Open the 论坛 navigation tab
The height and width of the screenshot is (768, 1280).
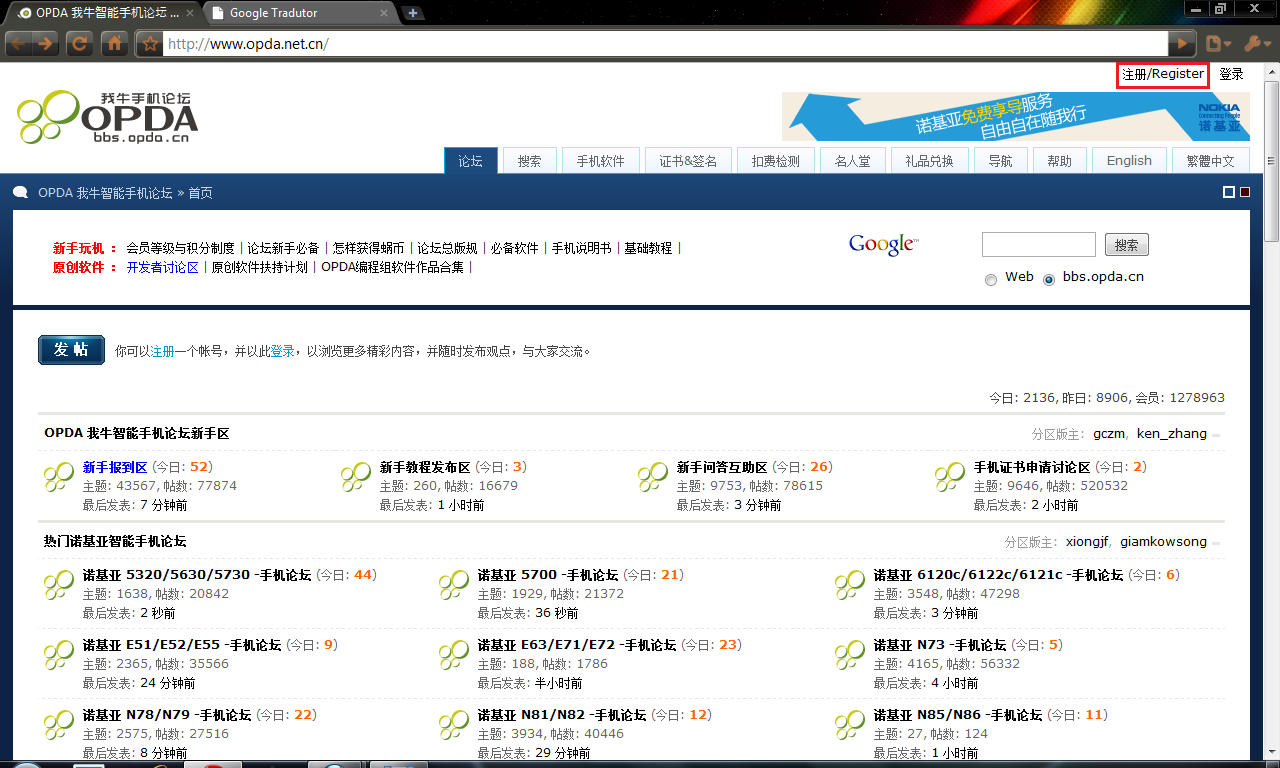pos(471,161)
